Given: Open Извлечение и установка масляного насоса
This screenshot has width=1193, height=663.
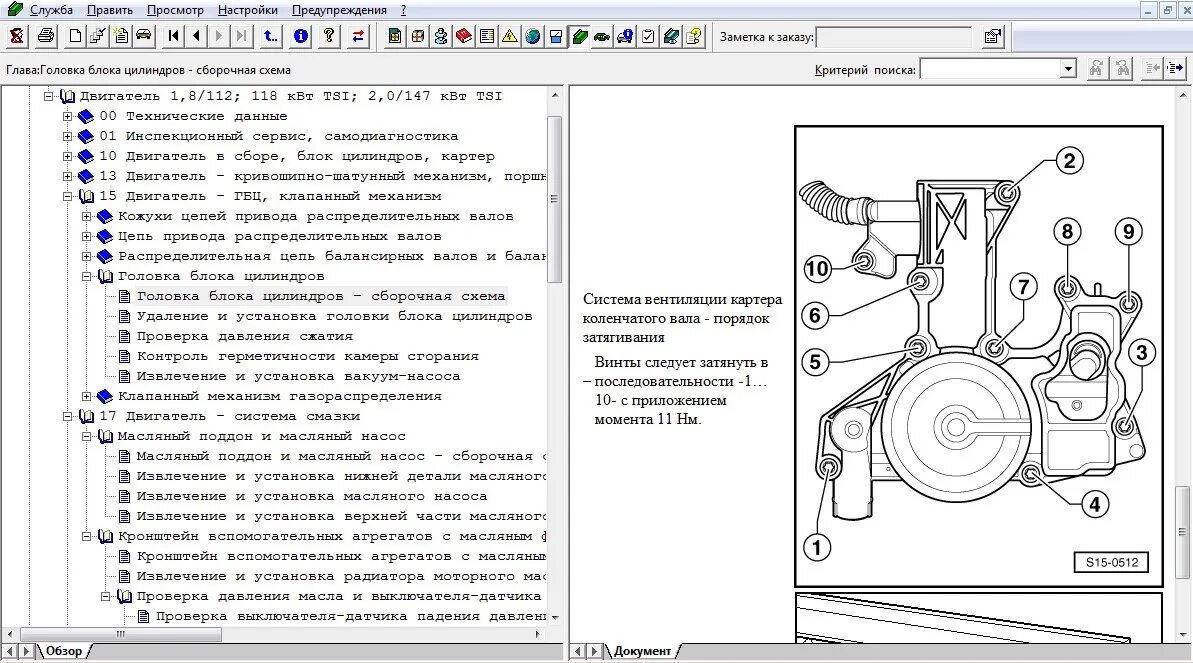Looking at the screenshot, I should [x=312, y=496].
